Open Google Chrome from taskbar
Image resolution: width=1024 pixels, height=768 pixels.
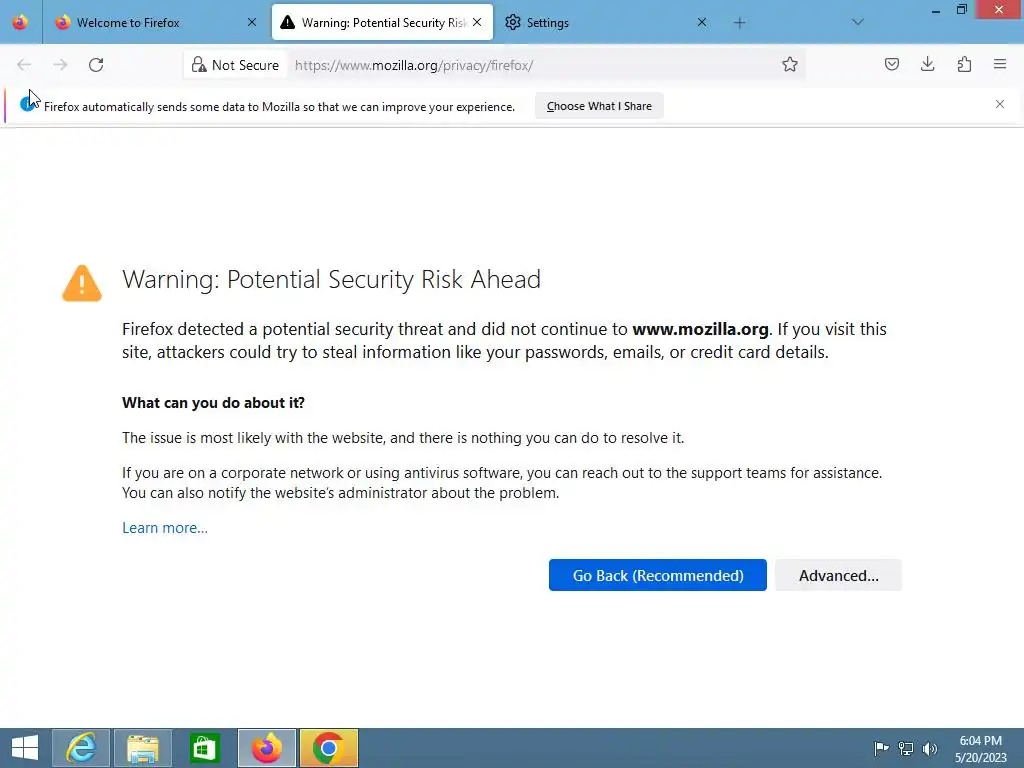pos(329,748)
